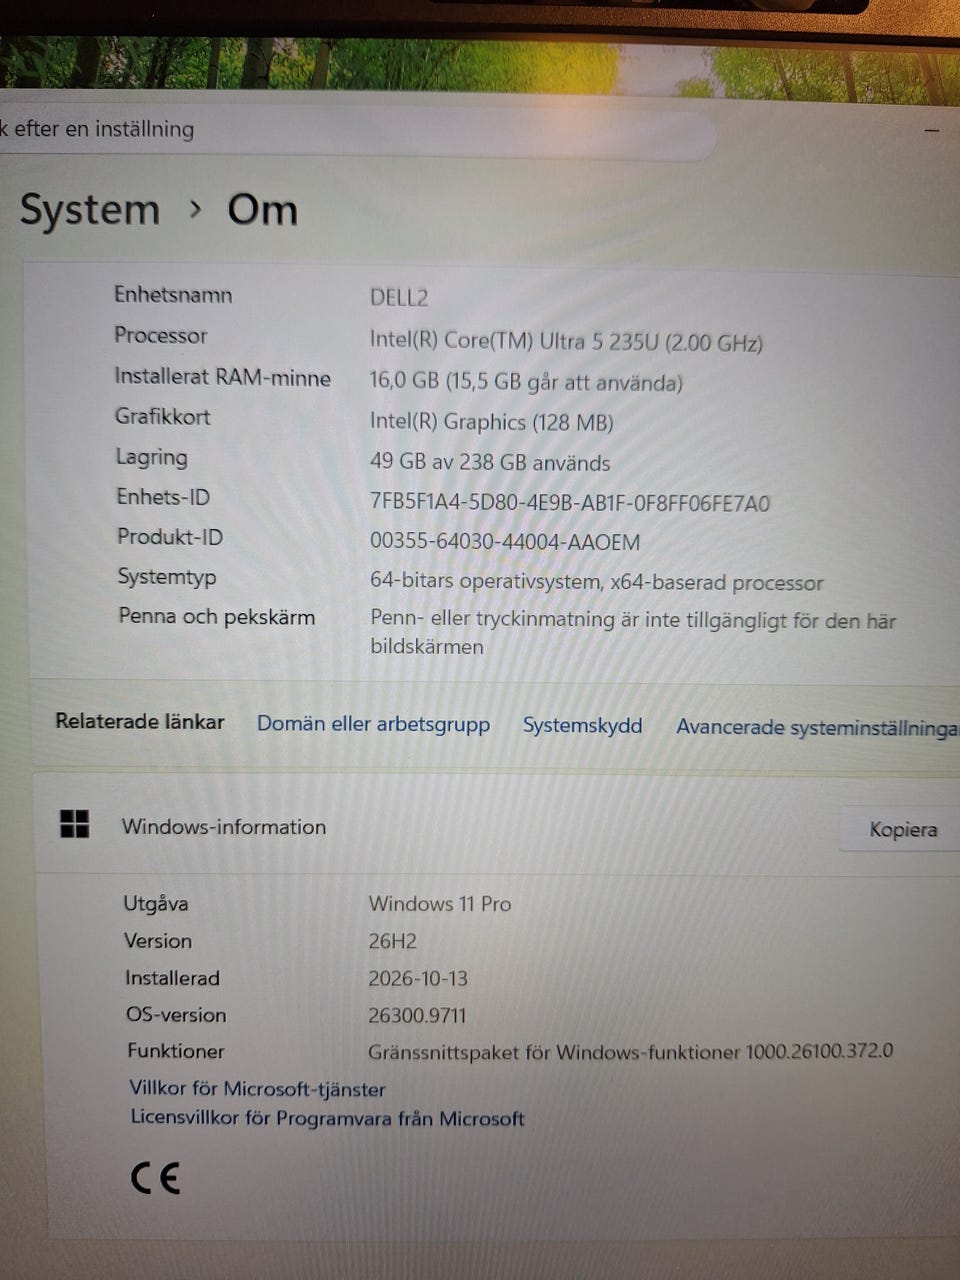Click the version value 26H2
This screenshot has width=960, height=1280.
[393, 941]
